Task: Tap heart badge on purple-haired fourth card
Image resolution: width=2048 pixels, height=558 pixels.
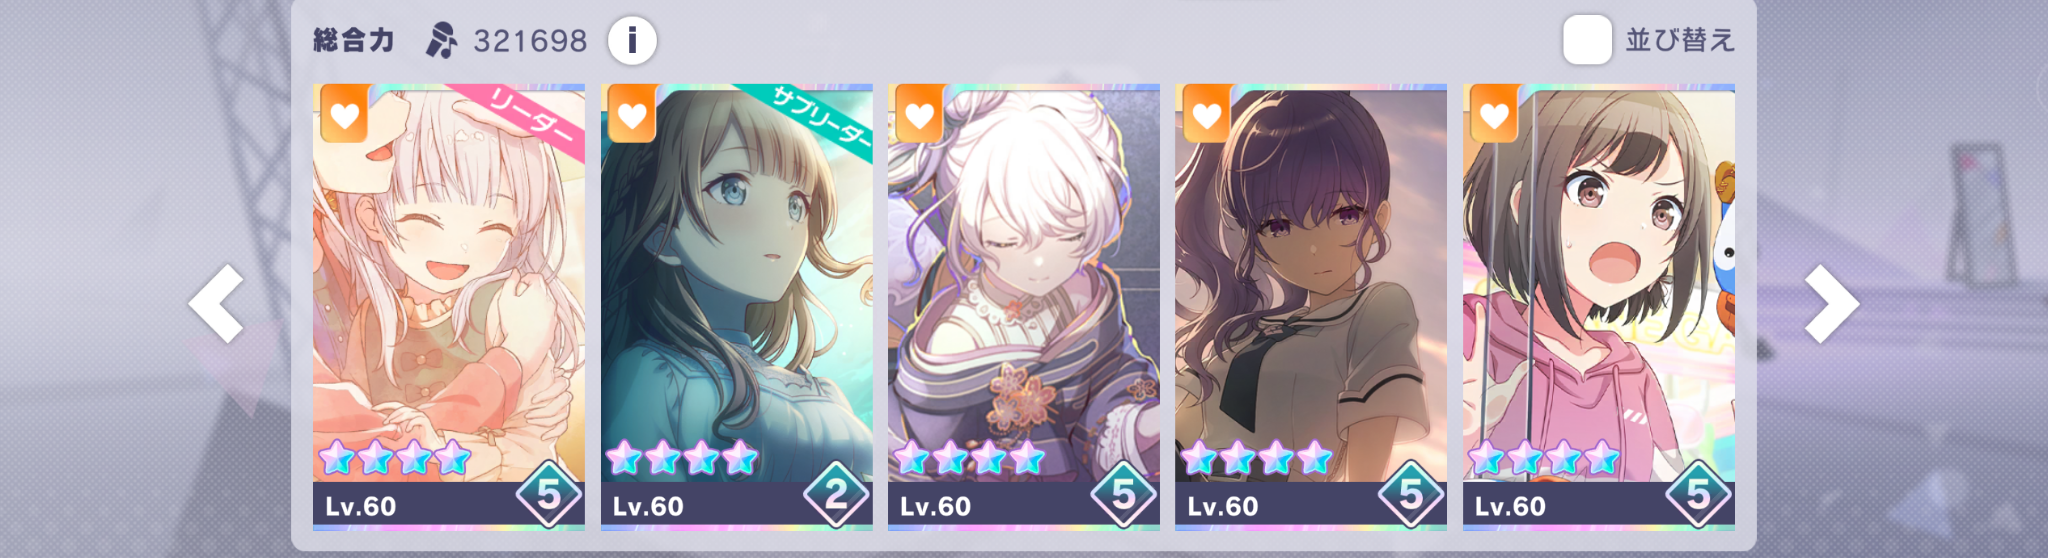Action: coord(1206,114)
